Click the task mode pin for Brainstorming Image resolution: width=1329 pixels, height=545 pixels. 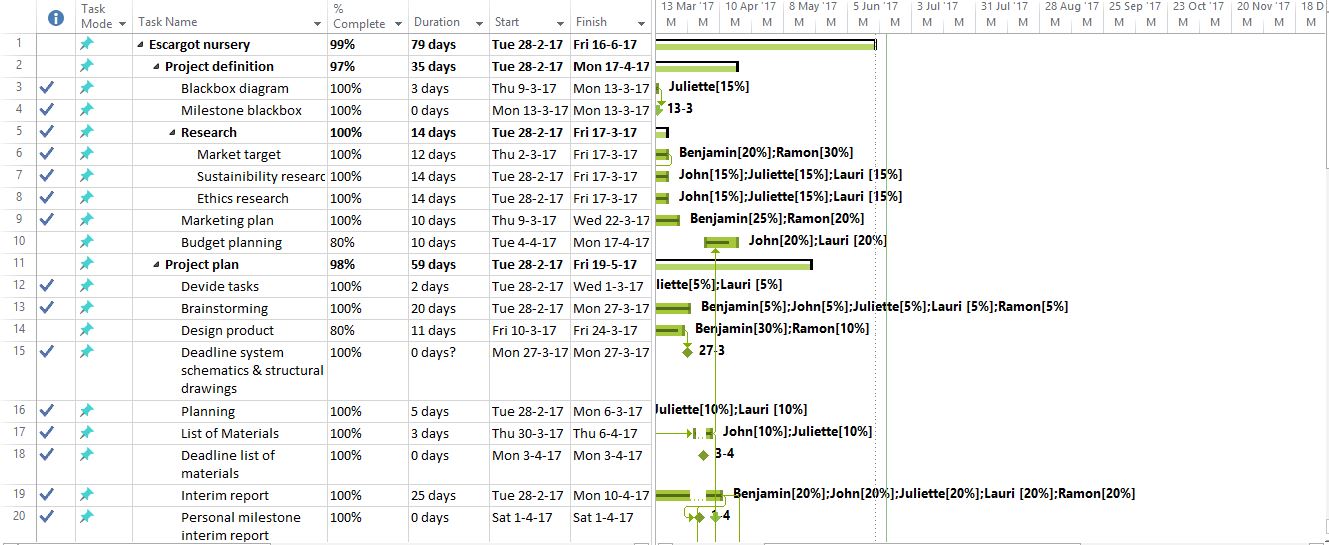pyautogui.click(x=86, y=308)
